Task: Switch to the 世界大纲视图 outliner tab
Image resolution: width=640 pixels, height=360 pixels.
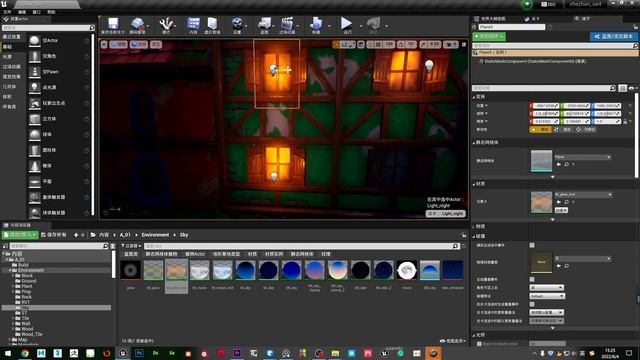Action: 491,19
